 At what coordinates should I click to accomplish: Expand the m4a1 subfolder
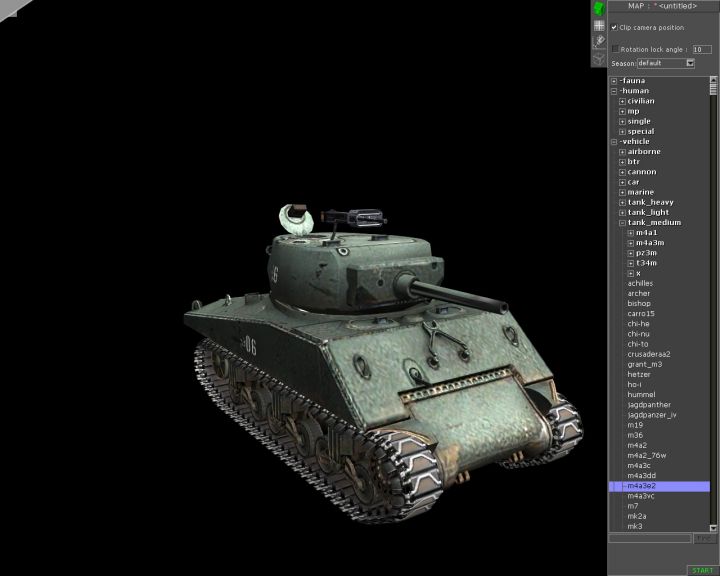click(630, 233)
